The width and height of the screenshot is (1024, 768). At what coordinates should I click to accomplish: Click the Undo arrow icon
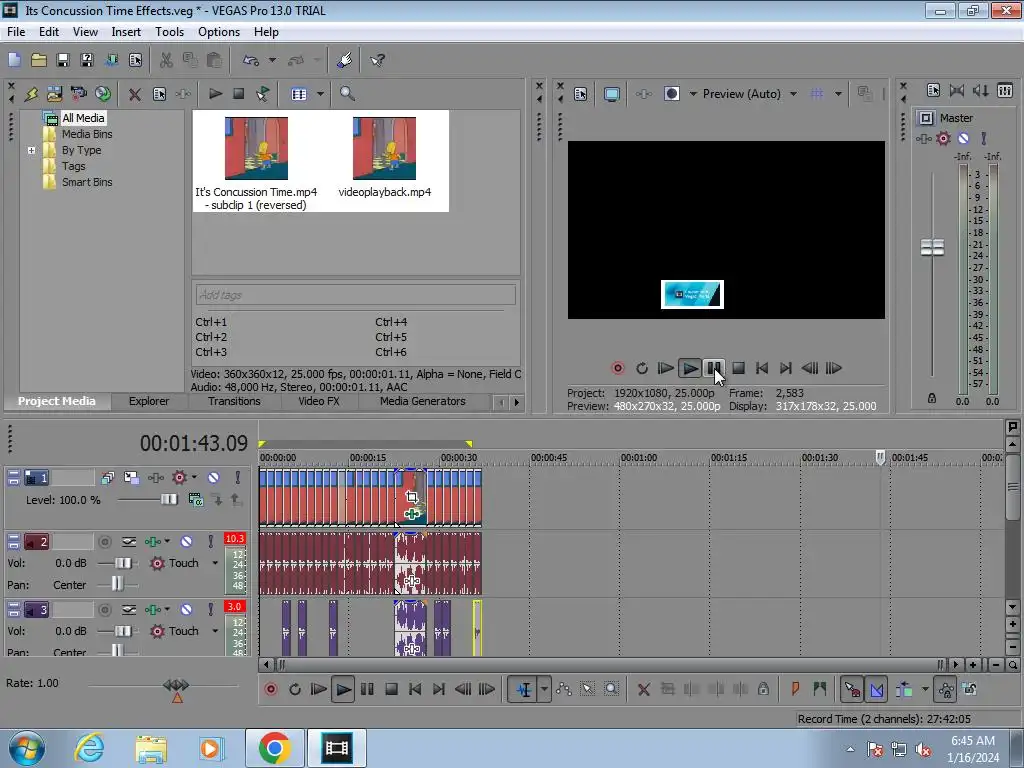251,60
